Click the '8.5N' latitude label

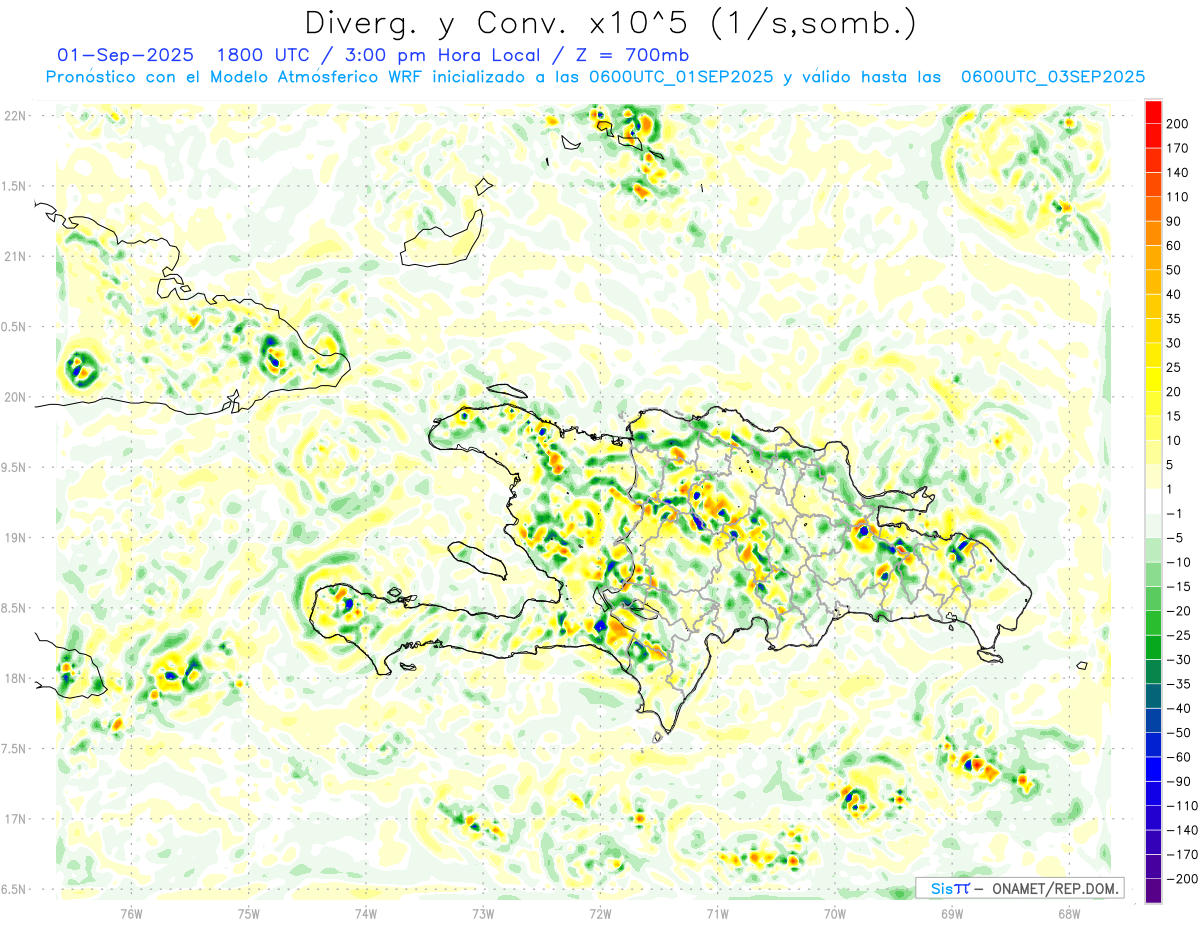[x=15, y=608]
